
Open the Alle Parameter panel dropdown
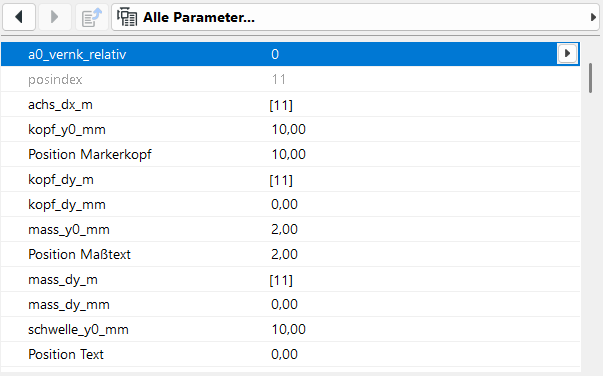(x=355, y=17)
